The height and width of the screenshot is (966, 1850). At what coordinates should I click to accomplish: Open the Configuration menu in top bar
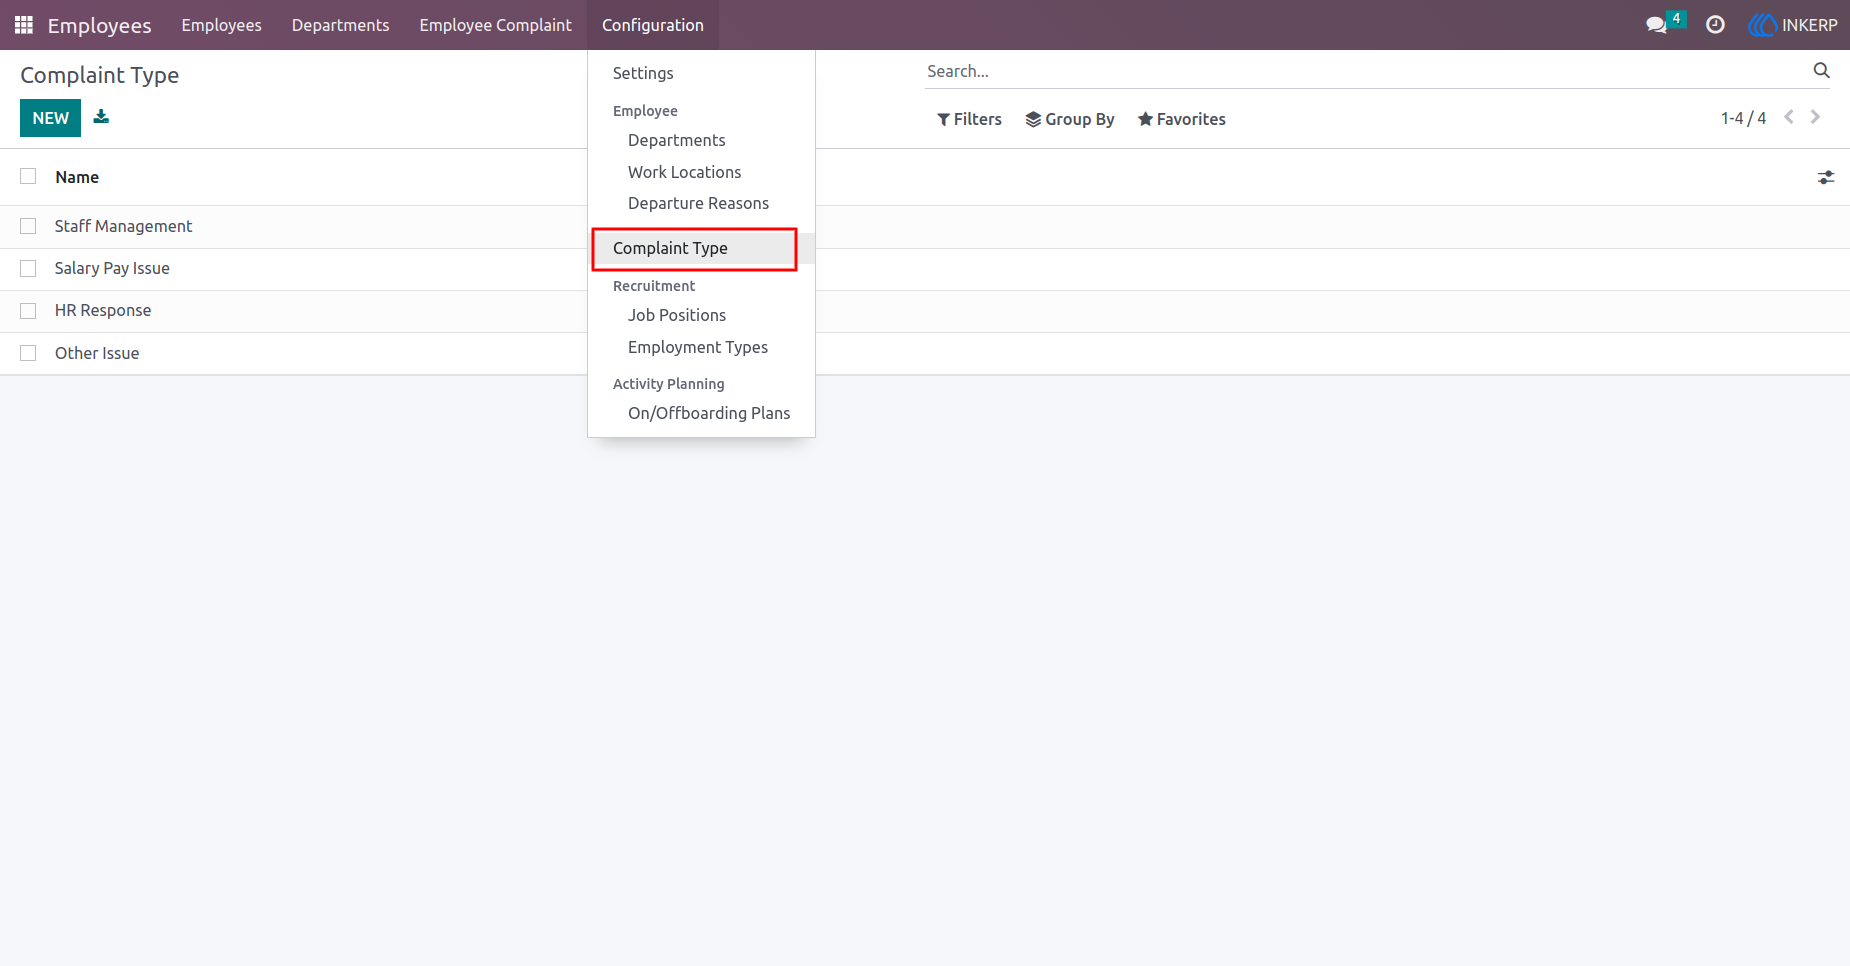(x=653, y=25)
